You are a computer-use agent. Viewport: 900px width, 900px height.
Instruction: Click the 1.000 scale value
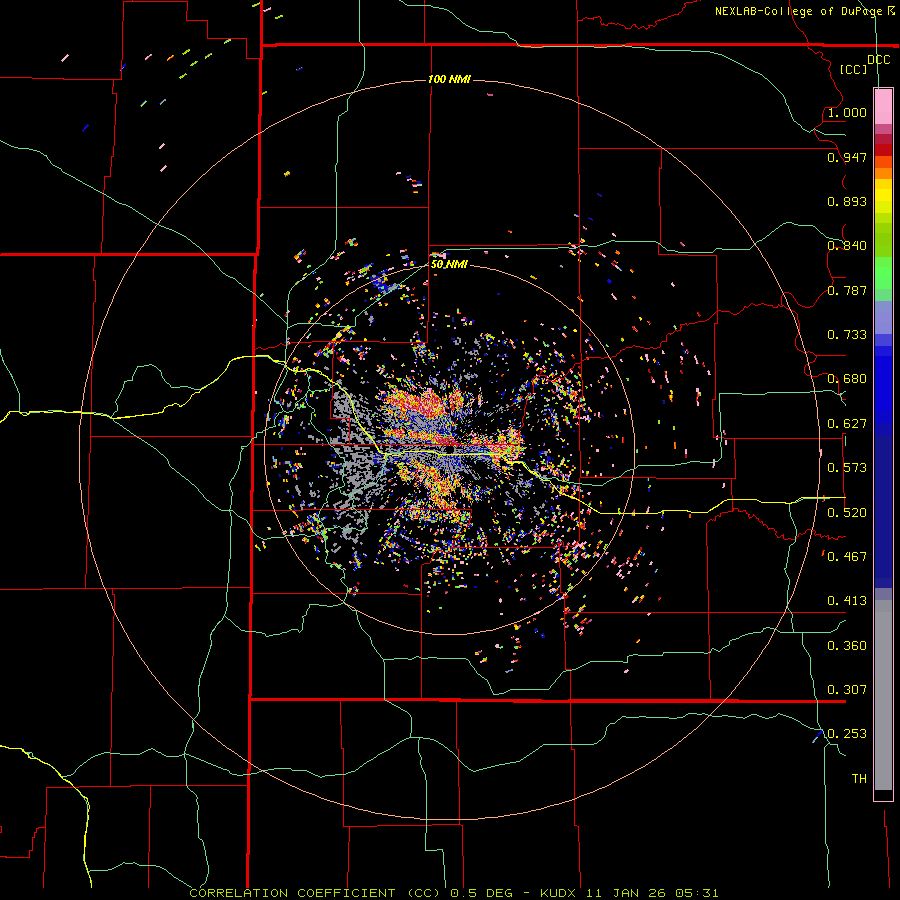(x=847, y=112)
